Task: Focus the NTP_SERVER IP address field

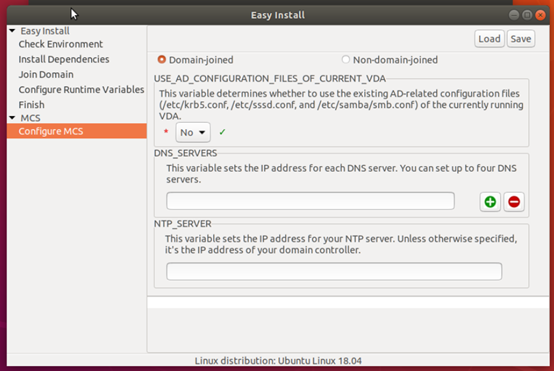Action: coord(334,271)
